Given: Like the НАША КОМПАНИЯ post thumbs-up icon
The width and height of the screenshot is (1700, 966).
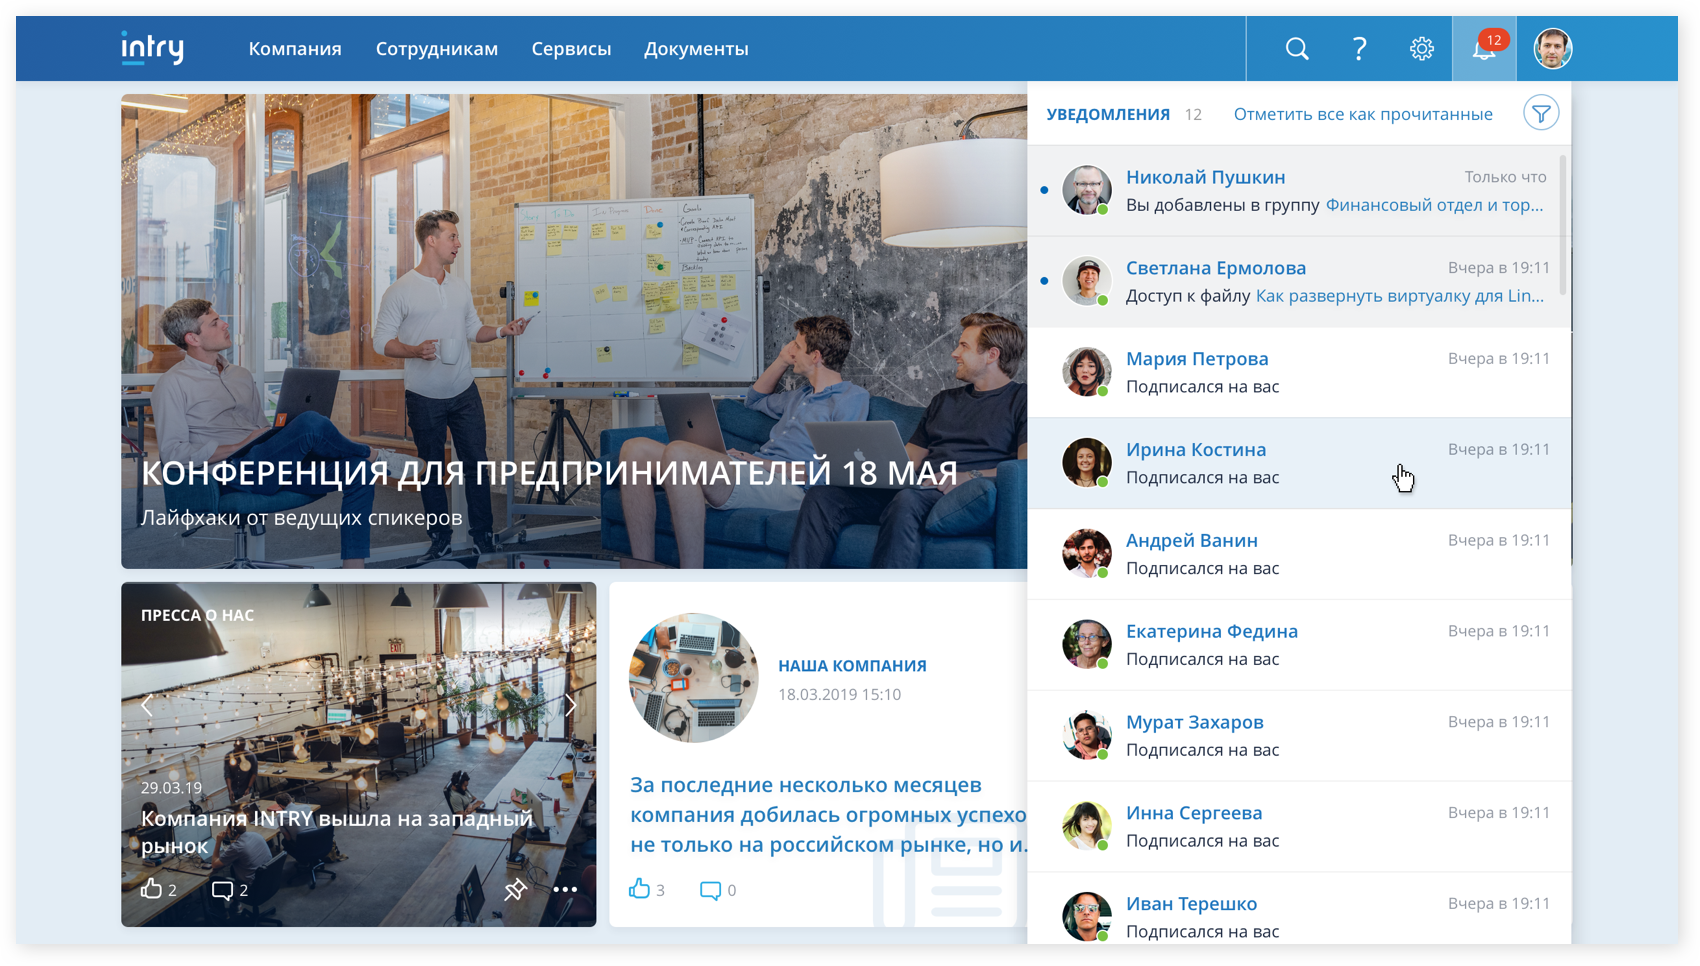Looking at the screenshot, I should click(640, 888).
